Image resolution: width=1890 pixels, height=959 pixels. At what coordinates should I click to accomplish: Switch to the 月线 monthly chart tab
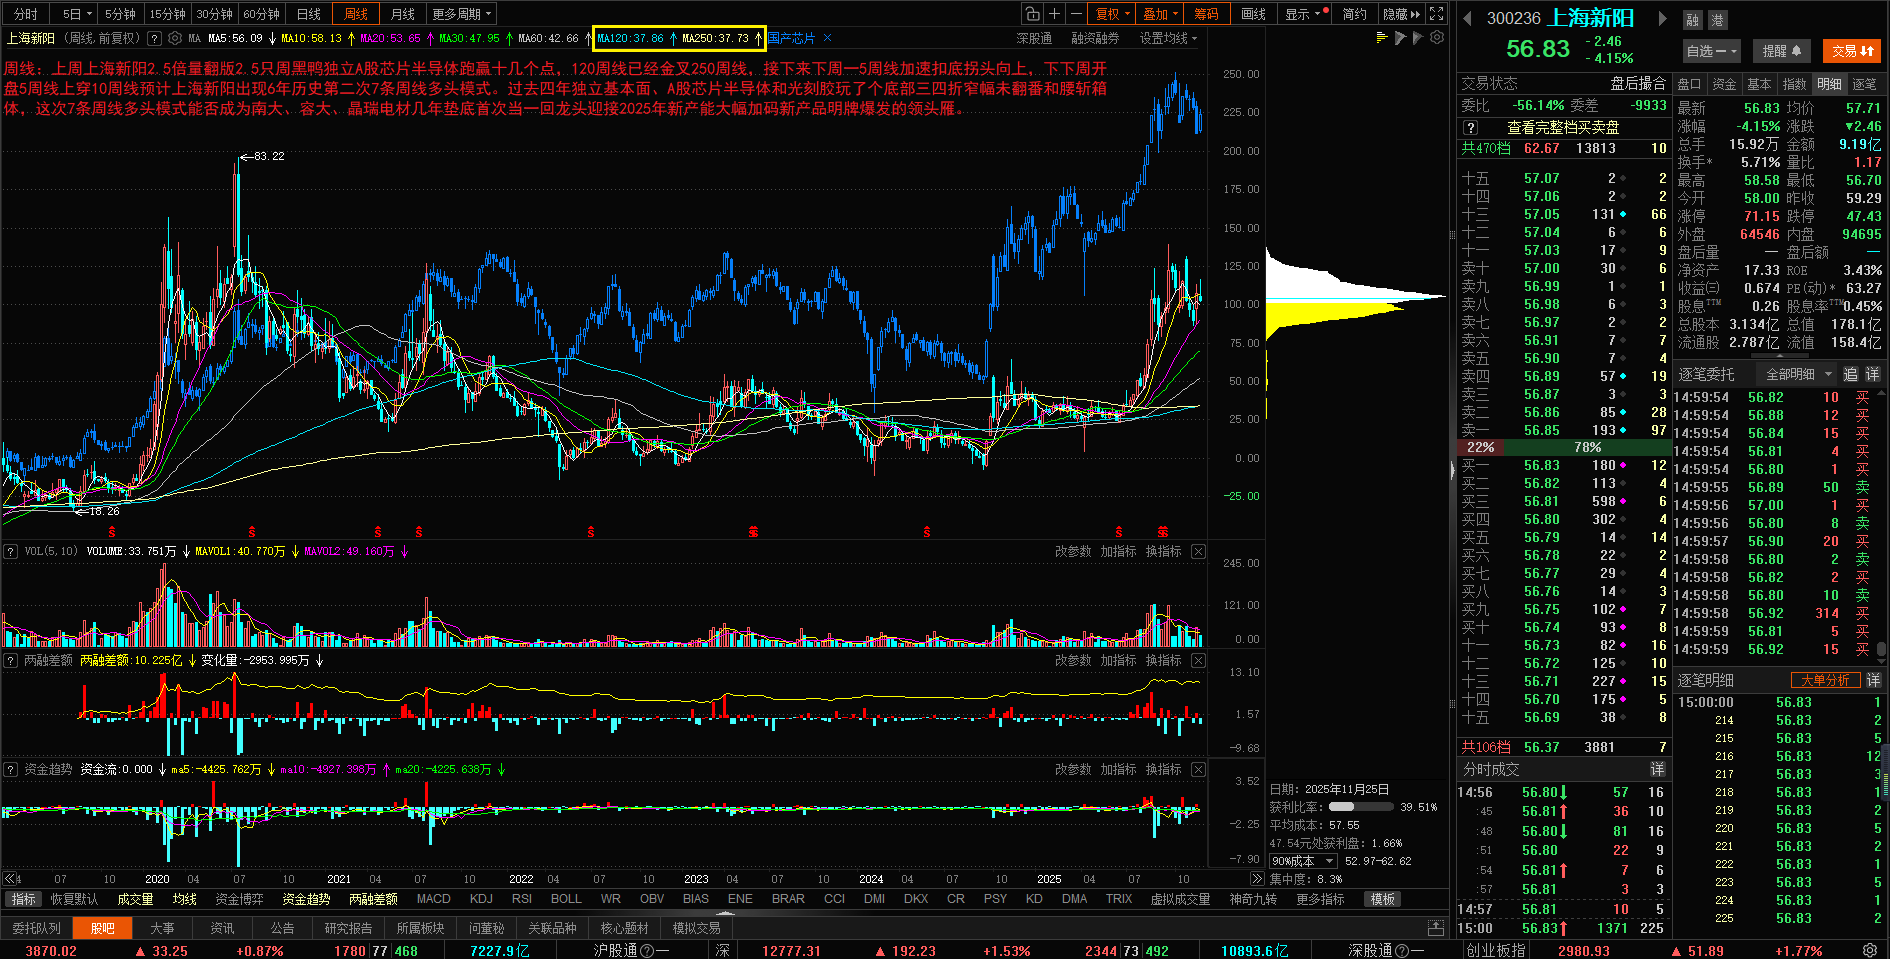point(402,14)
